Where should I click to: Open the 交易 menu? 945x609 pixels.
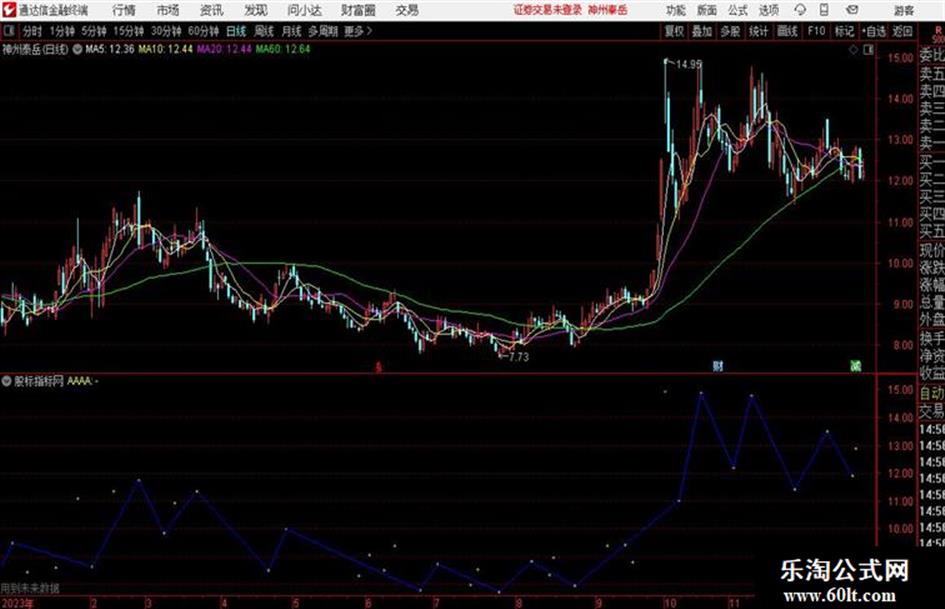pyautogui.click(x=407, y=10)
